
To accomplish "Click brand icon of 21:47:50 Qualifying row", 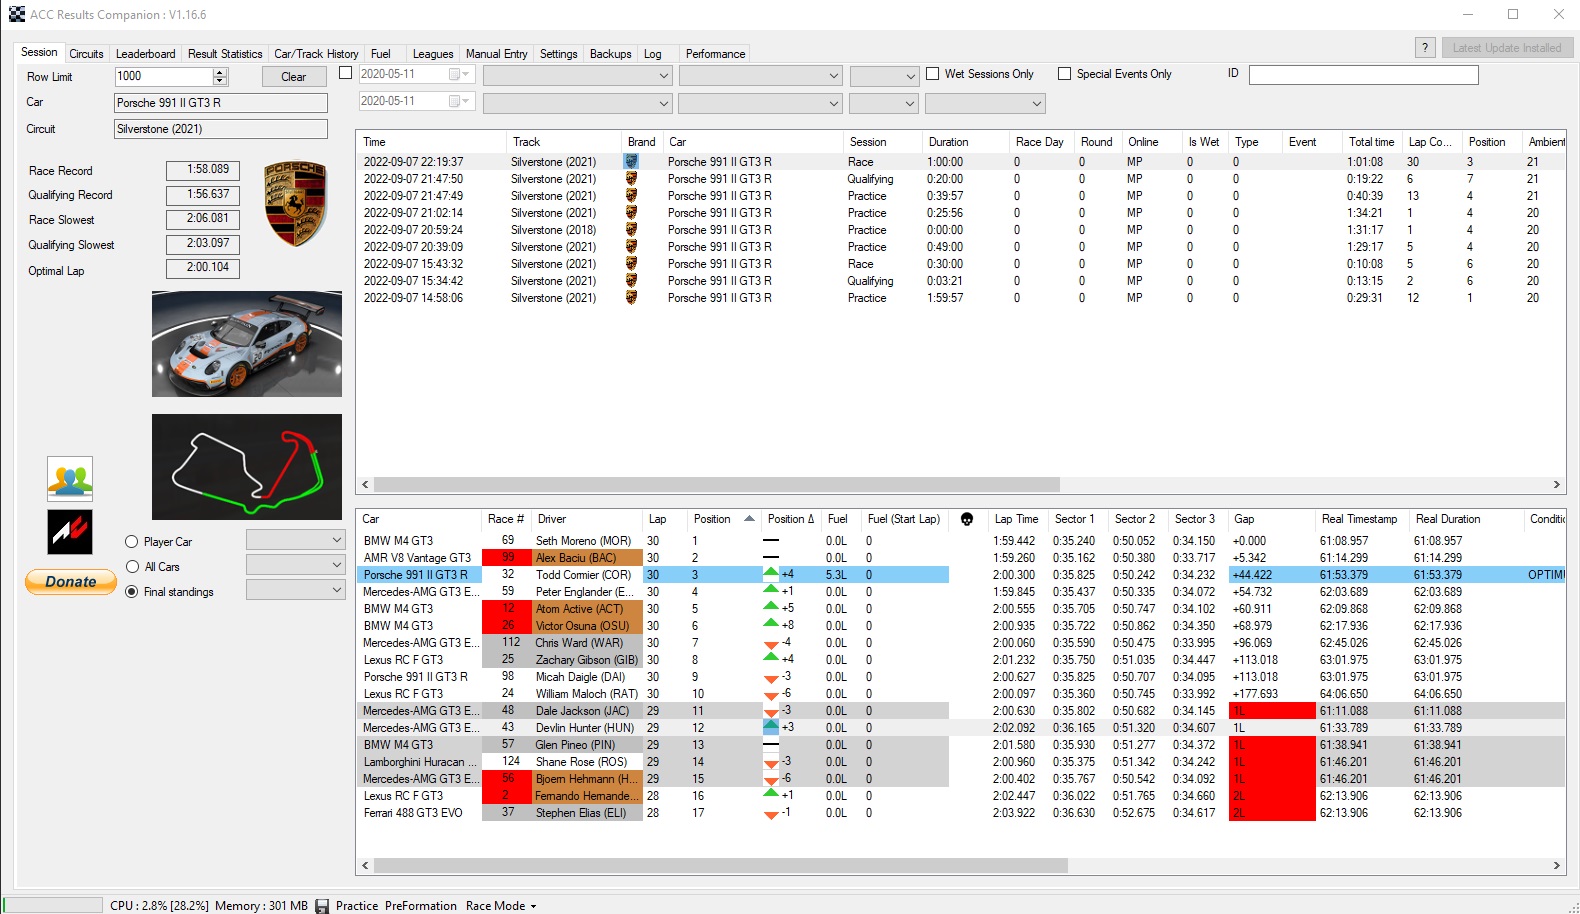I will pyautogui.click(x=631, y=178).
